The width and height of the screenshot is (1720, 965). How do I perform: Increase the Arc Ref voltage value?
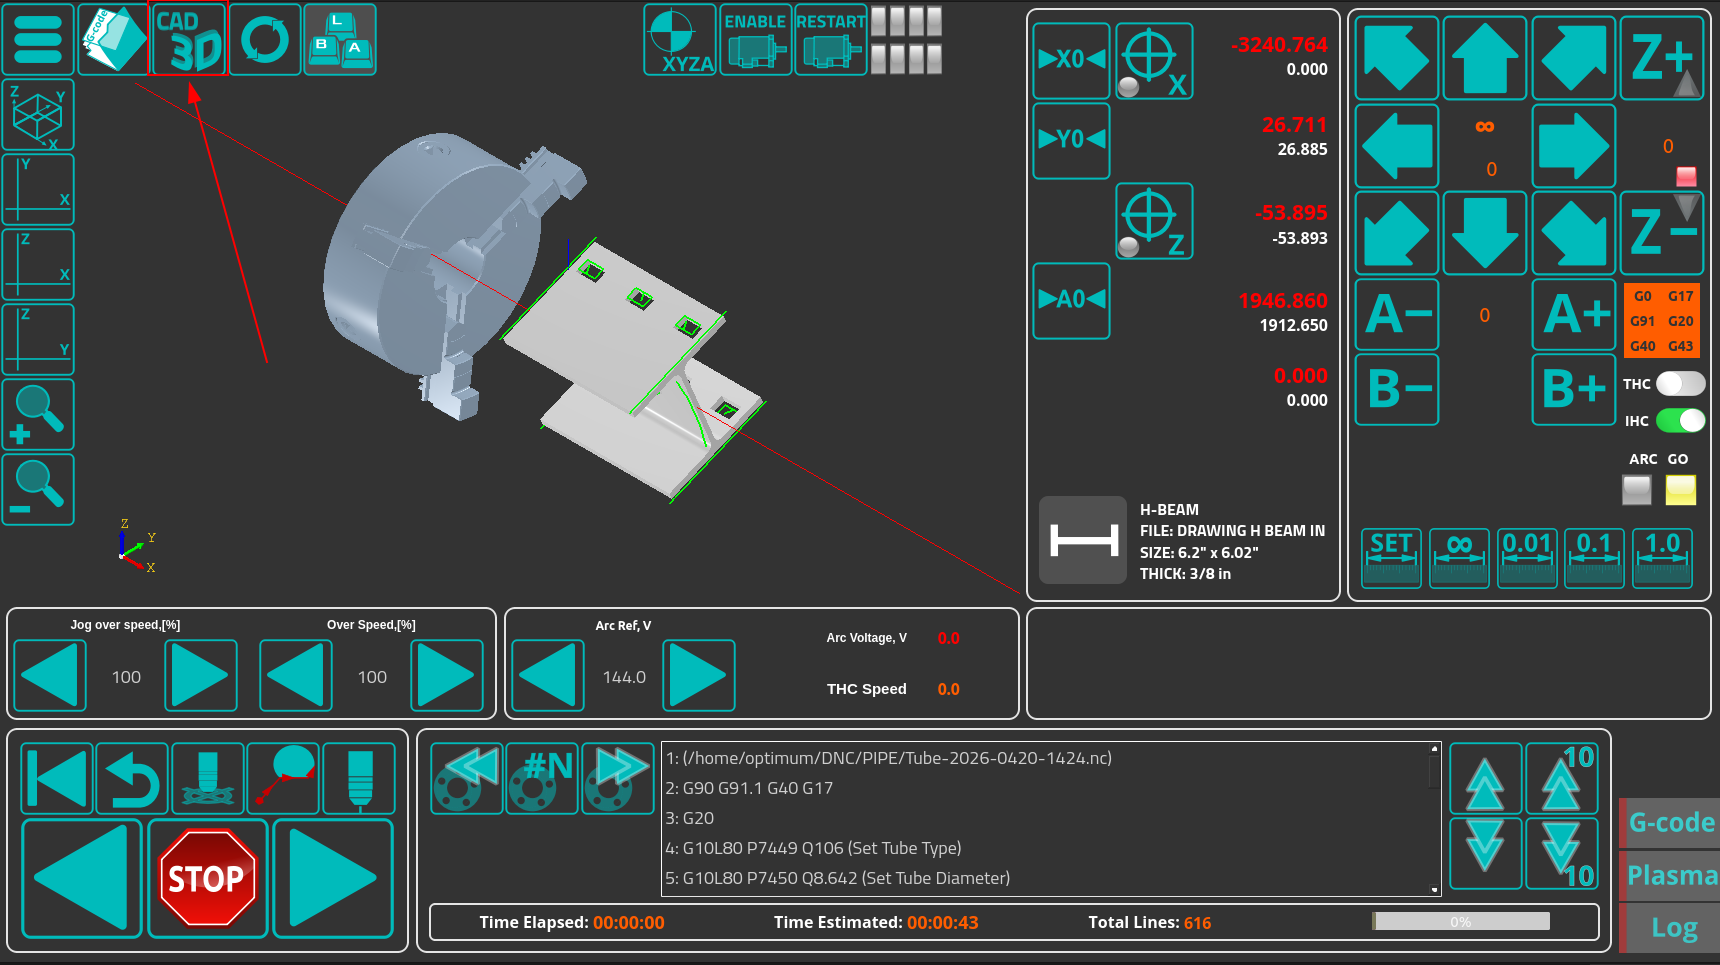(x=698, y=676)
